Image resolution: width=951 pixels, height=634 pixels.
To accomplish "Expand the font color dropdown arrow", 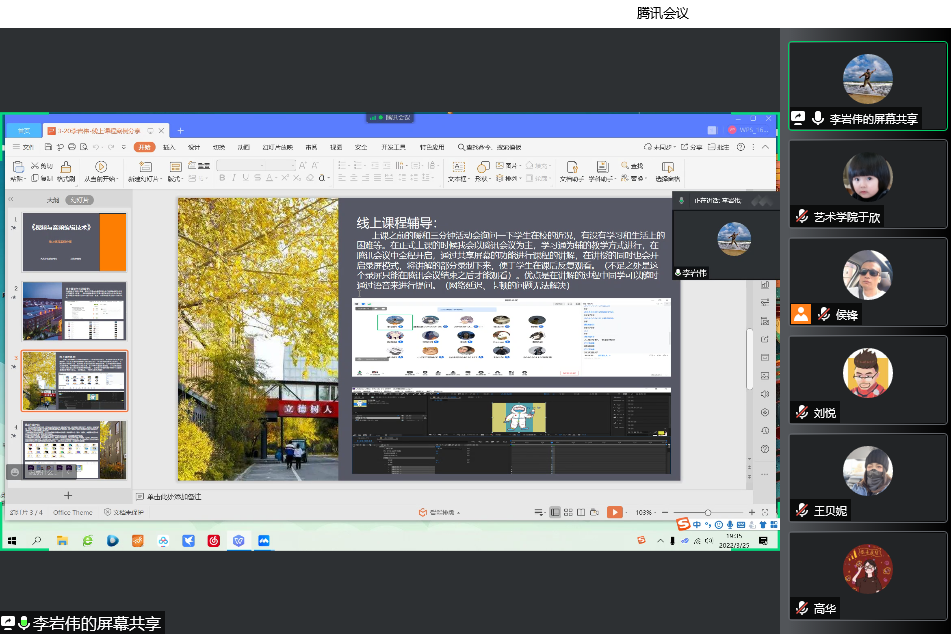I will click(x=276, y=178).
